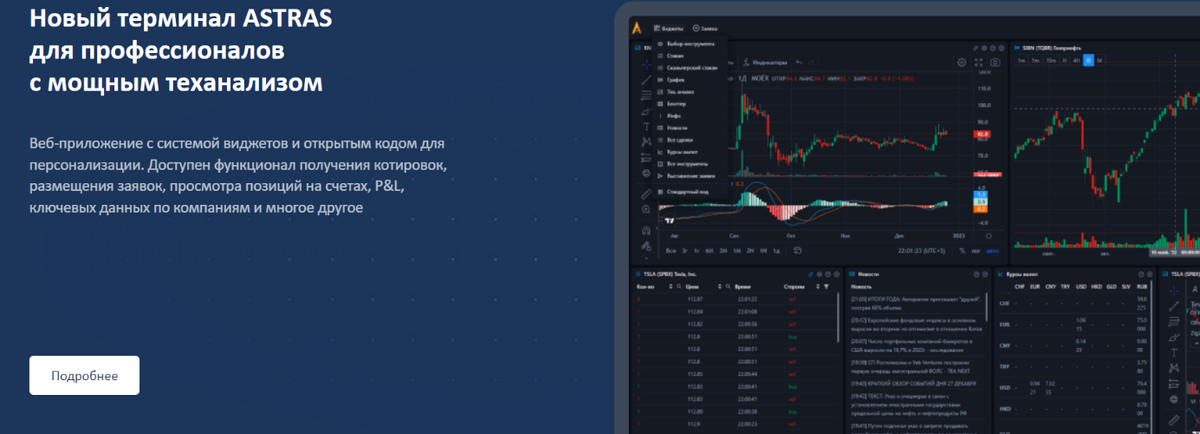Screen dimensions: 1200x434
Task: Open search for Кол-во column
Action: 679,286
